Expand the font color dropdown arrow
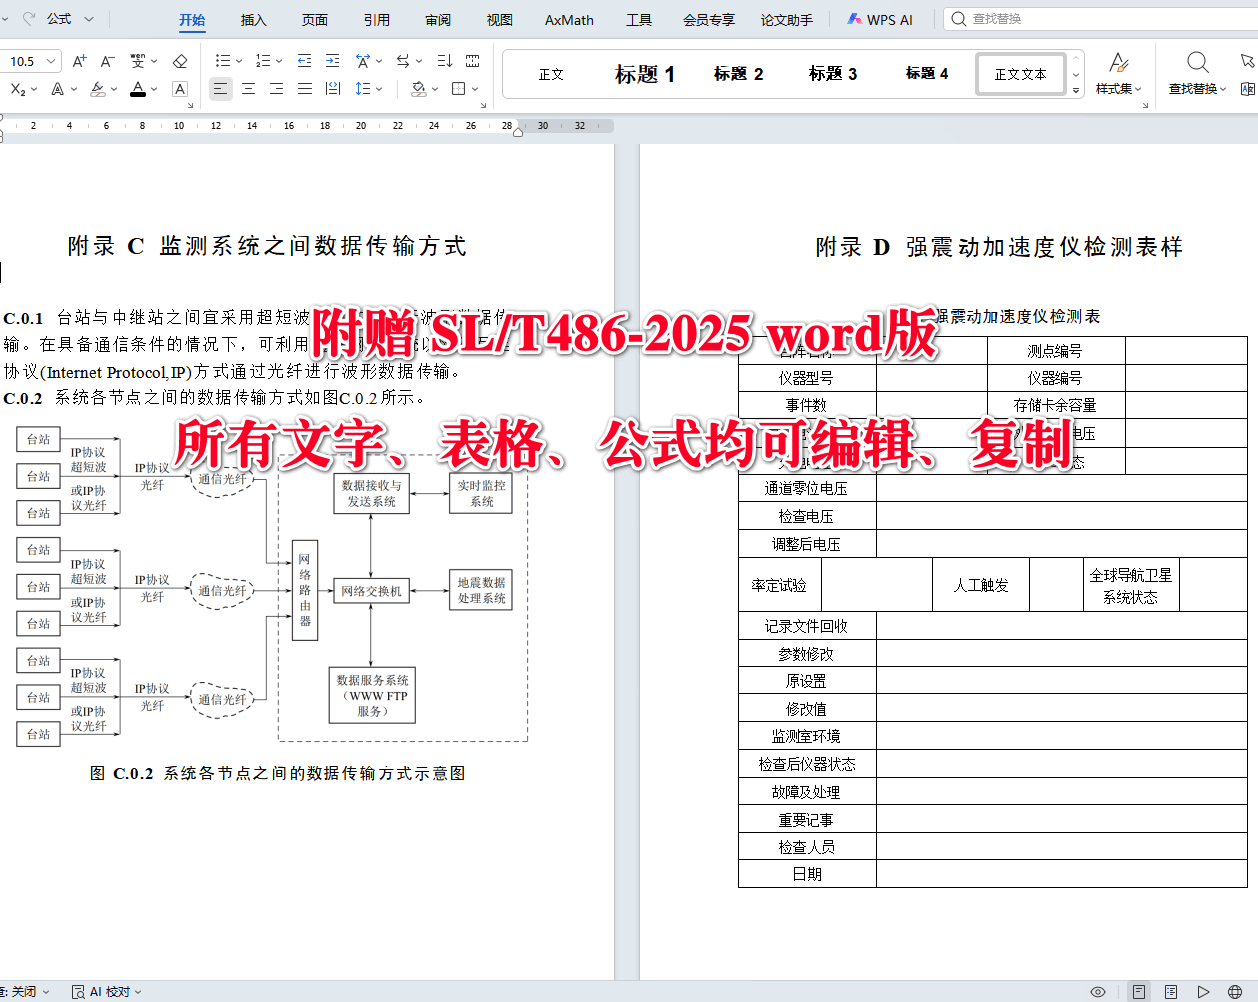The width and height of the screenshot is (1258, 1002). tap(154, 89)
